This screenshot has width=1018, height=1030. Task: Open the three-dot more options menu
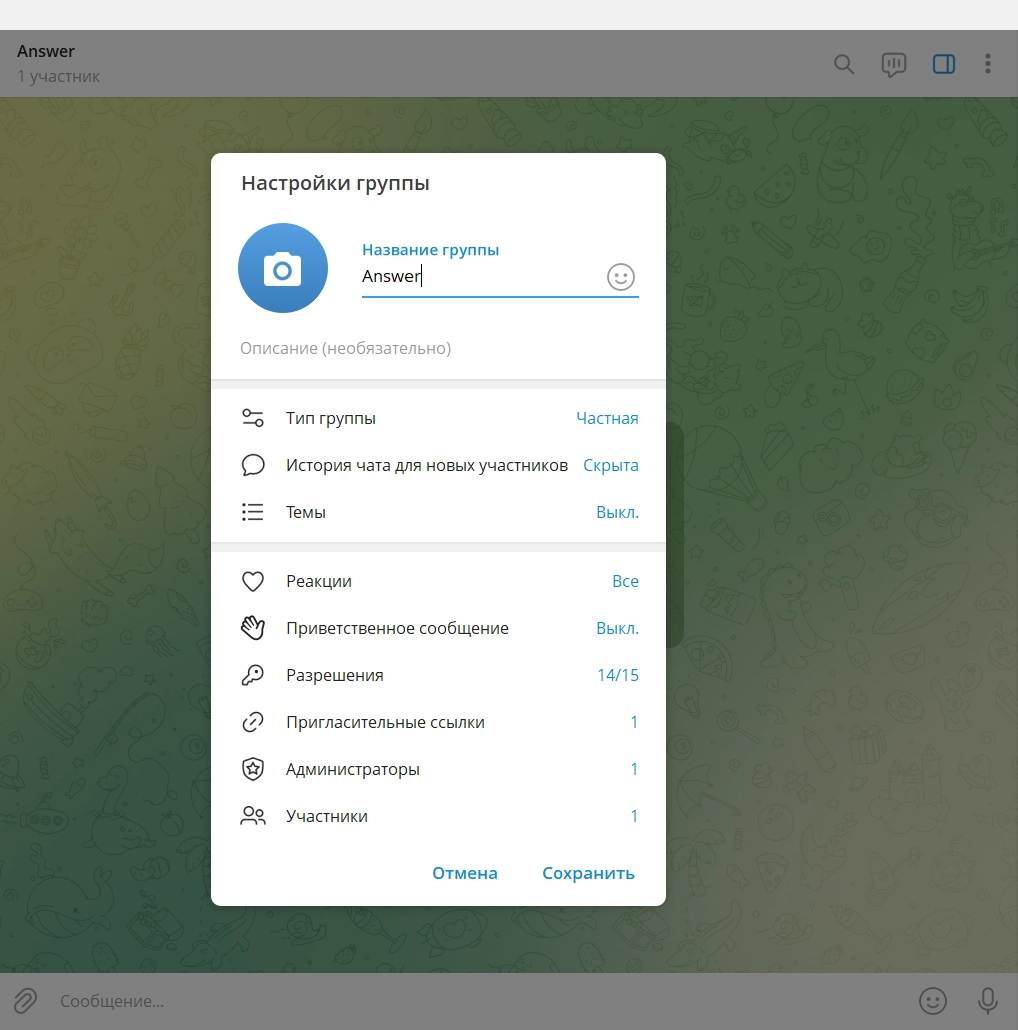[988, 64]
